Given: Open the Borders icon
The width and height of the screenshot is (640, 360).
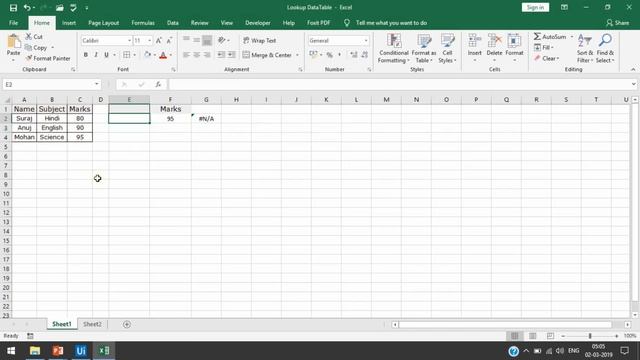Looking at the screenshot, I should click(127, 55).
